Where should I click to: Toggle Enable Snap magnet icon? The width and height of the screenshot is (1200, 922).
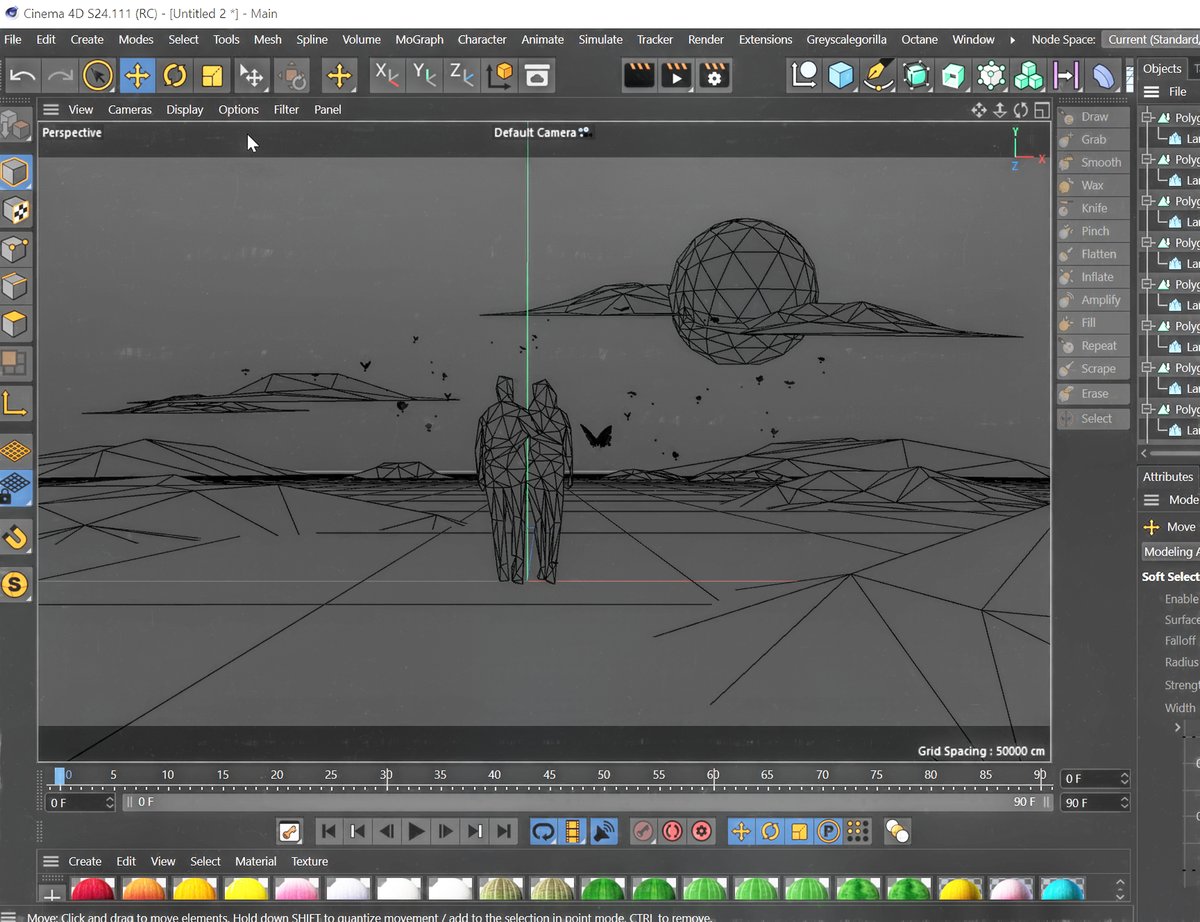click(x=15, y=538)
